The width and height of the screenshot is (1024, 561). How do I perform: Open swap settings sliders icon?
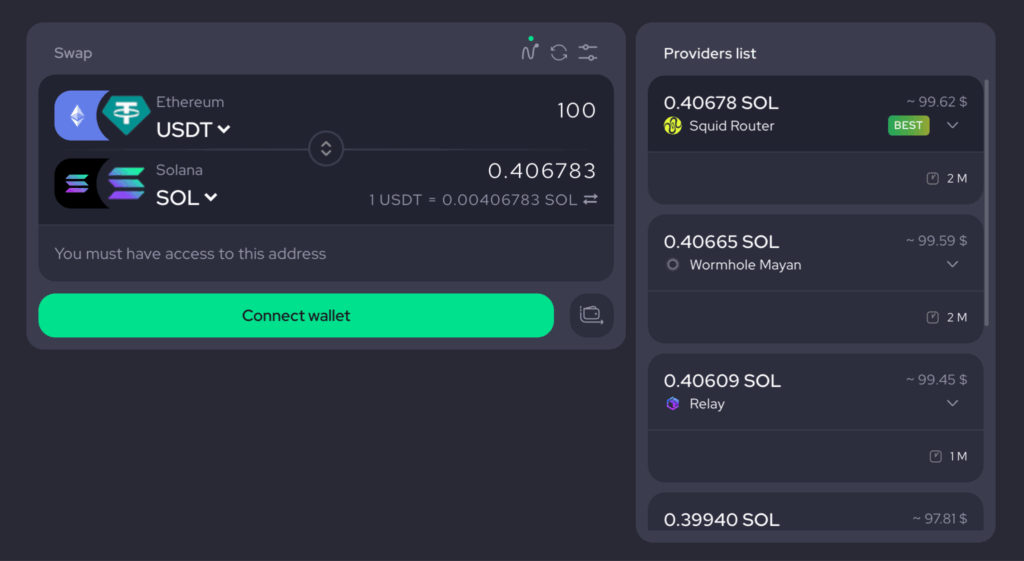pos(588,52)
